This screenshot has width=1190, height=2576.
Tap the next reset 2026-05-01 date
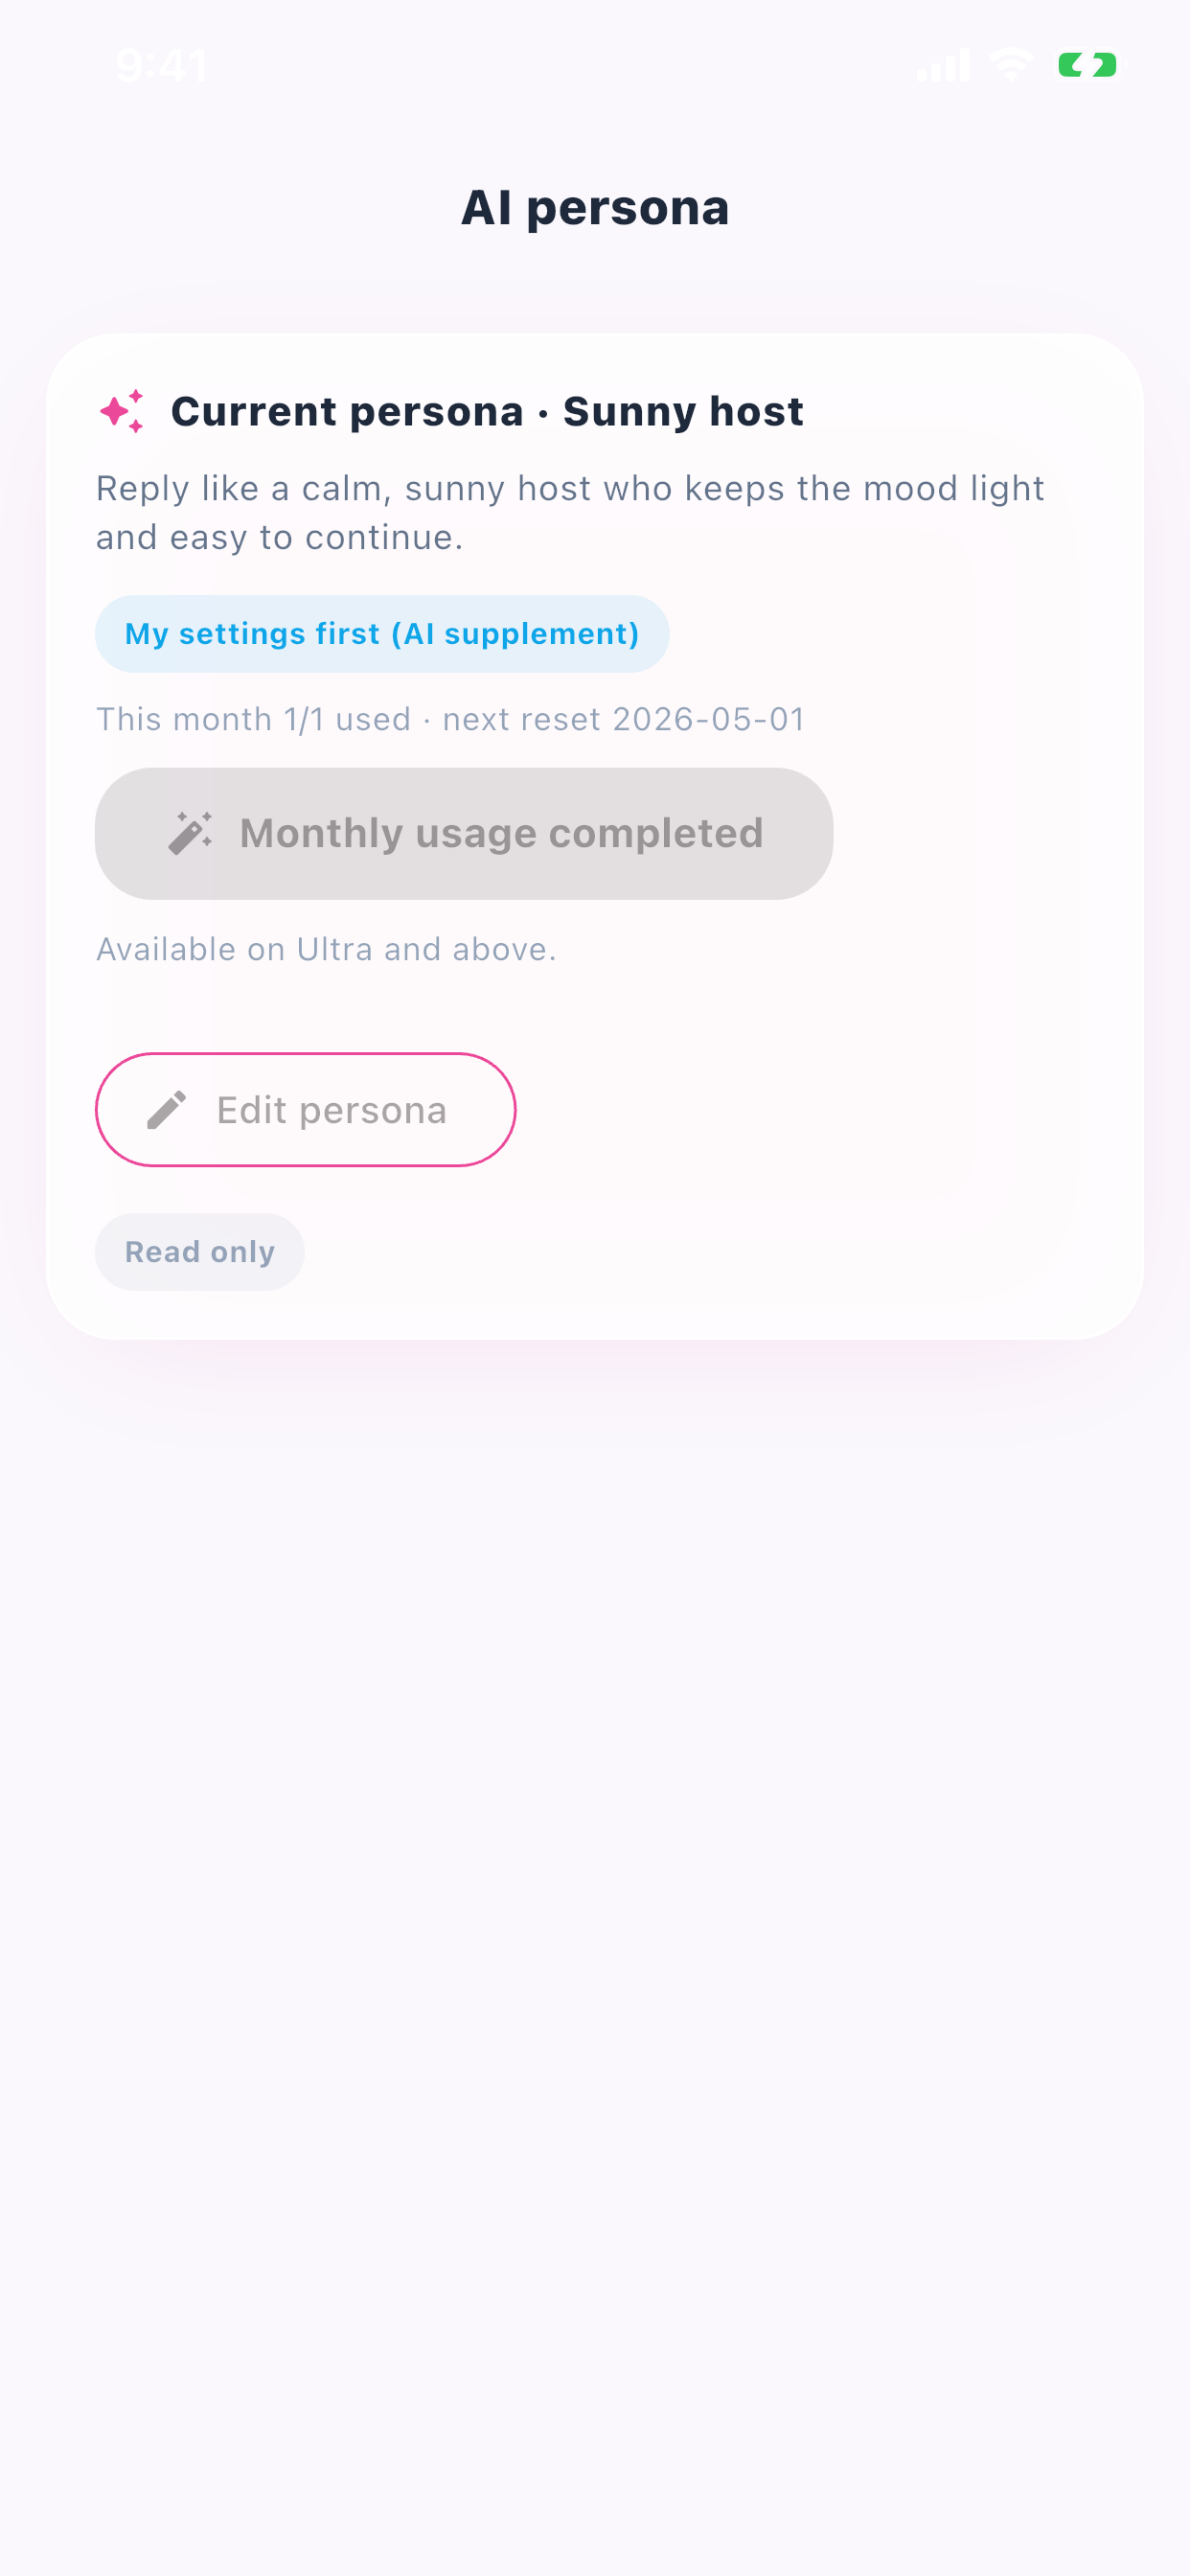(x=623, y=719)
